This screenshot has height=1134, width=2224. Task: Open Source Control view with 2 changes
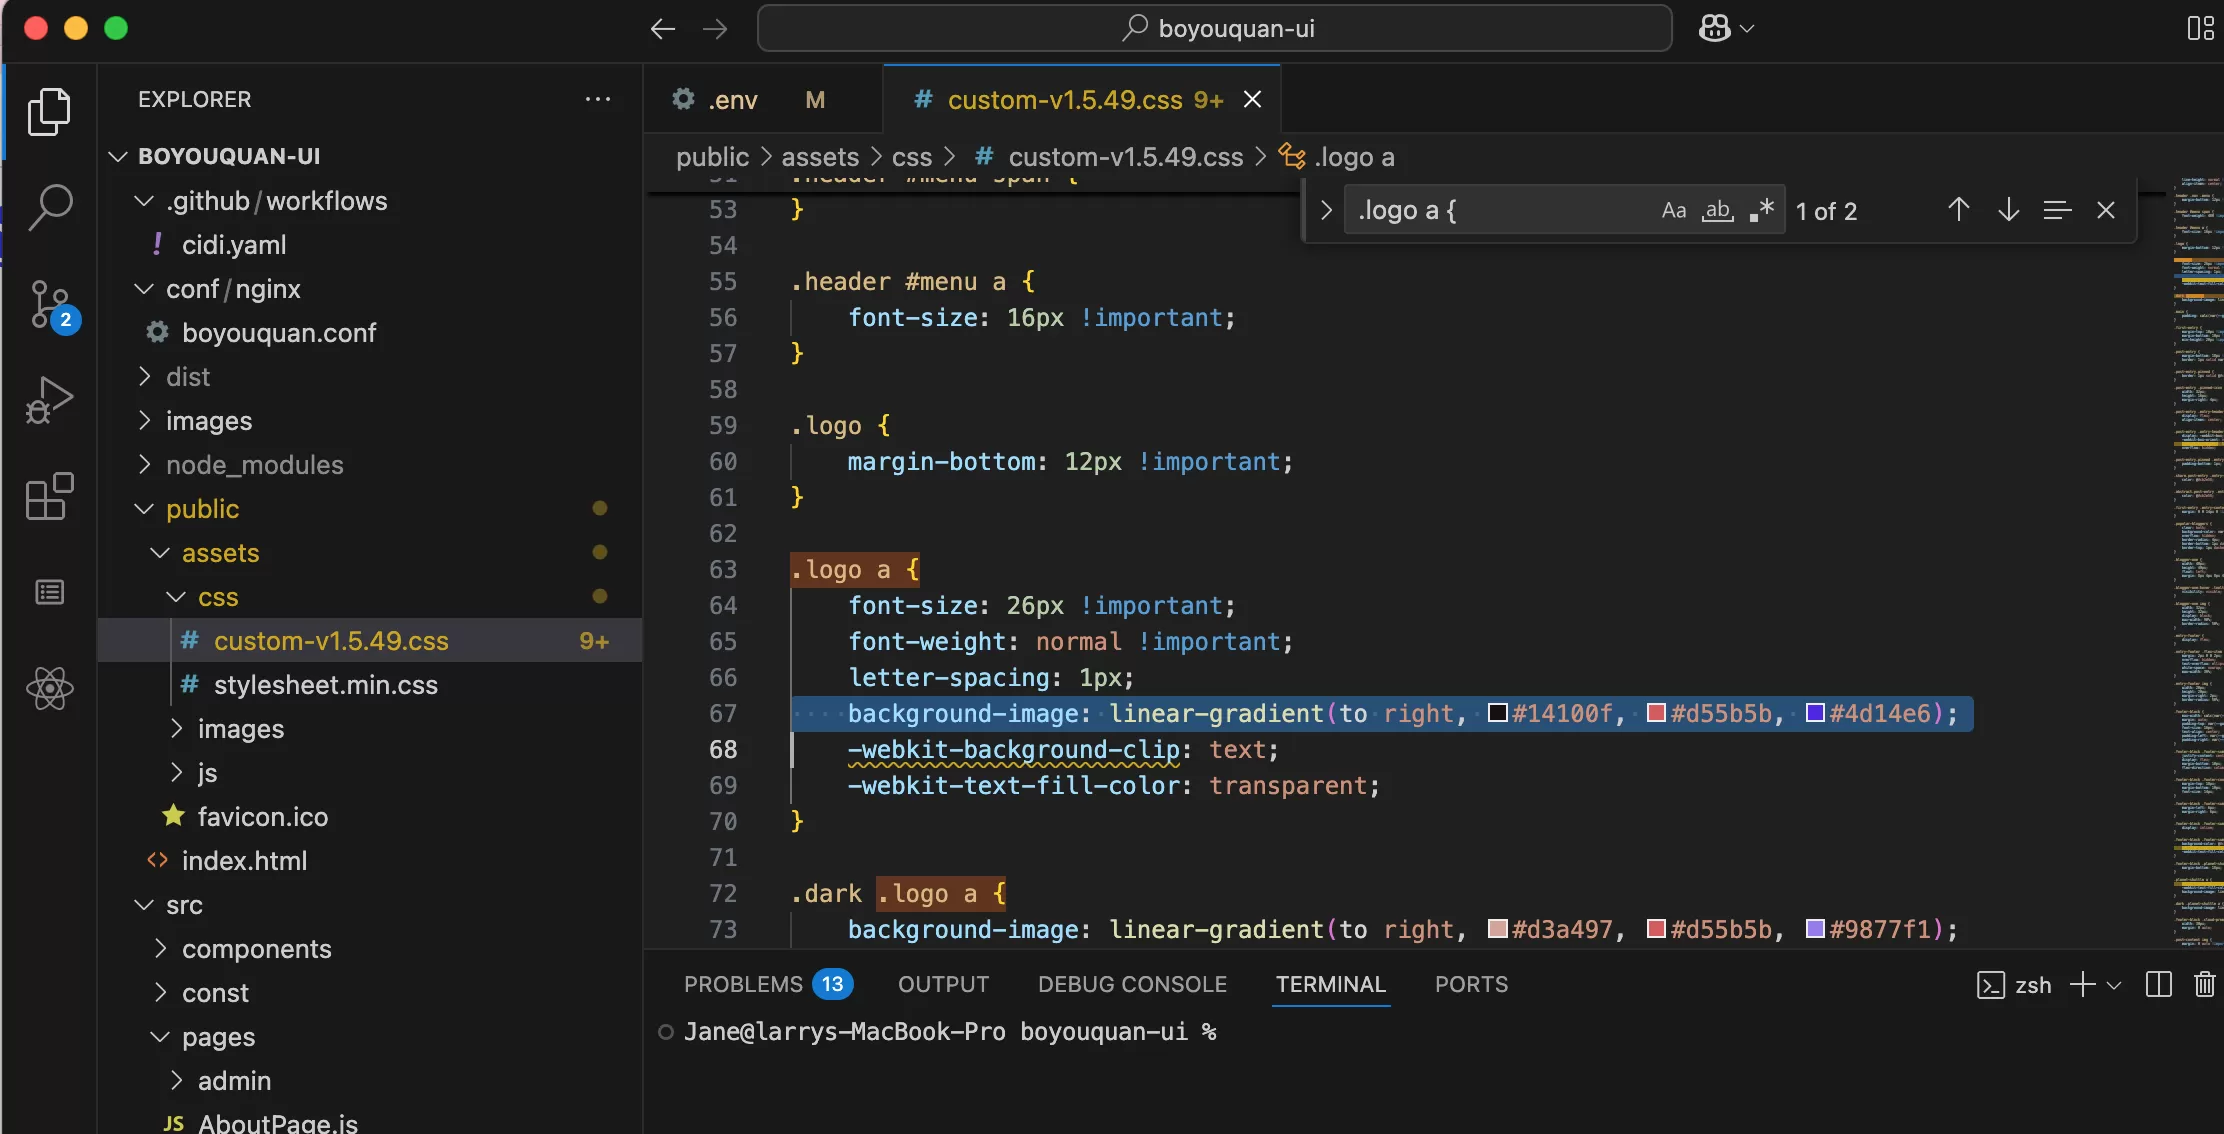click(49, 305)
